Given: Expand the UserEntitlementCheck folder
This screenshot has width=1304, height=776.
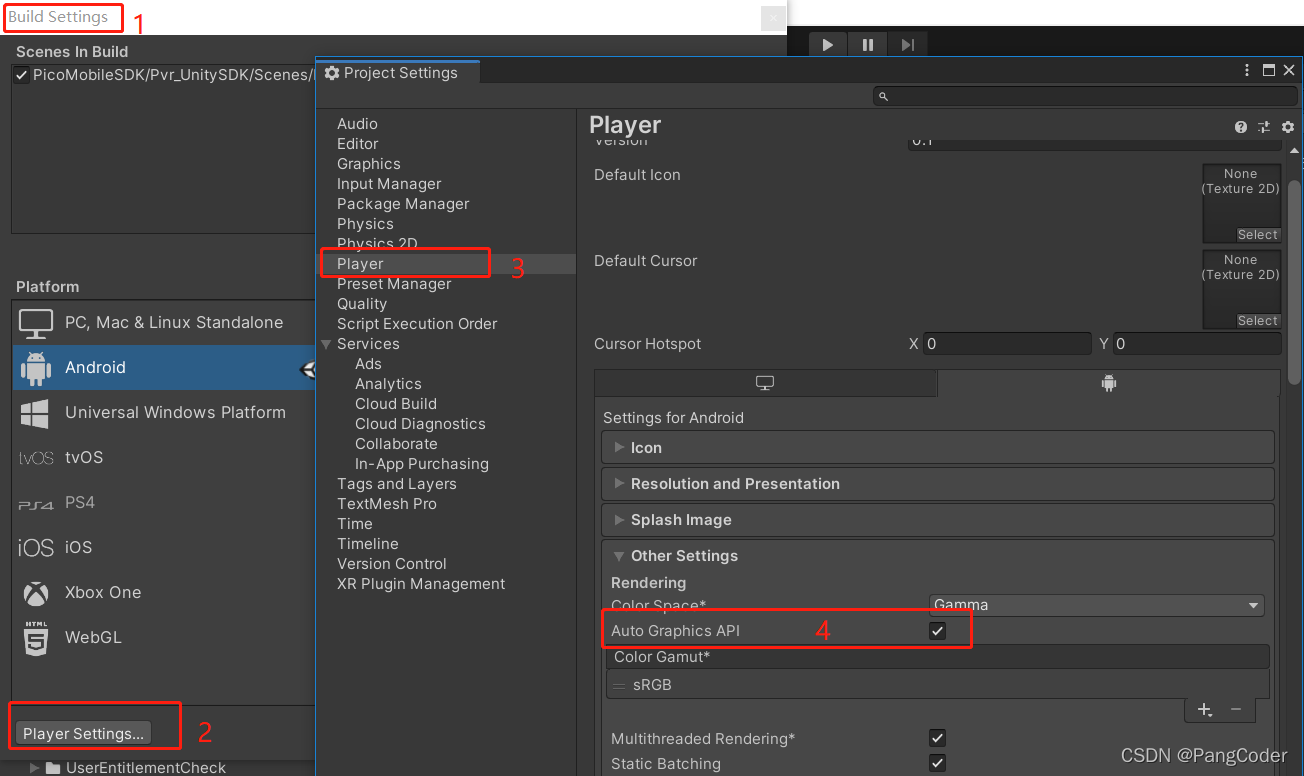Looking at the screenshot, I should 36,768.
